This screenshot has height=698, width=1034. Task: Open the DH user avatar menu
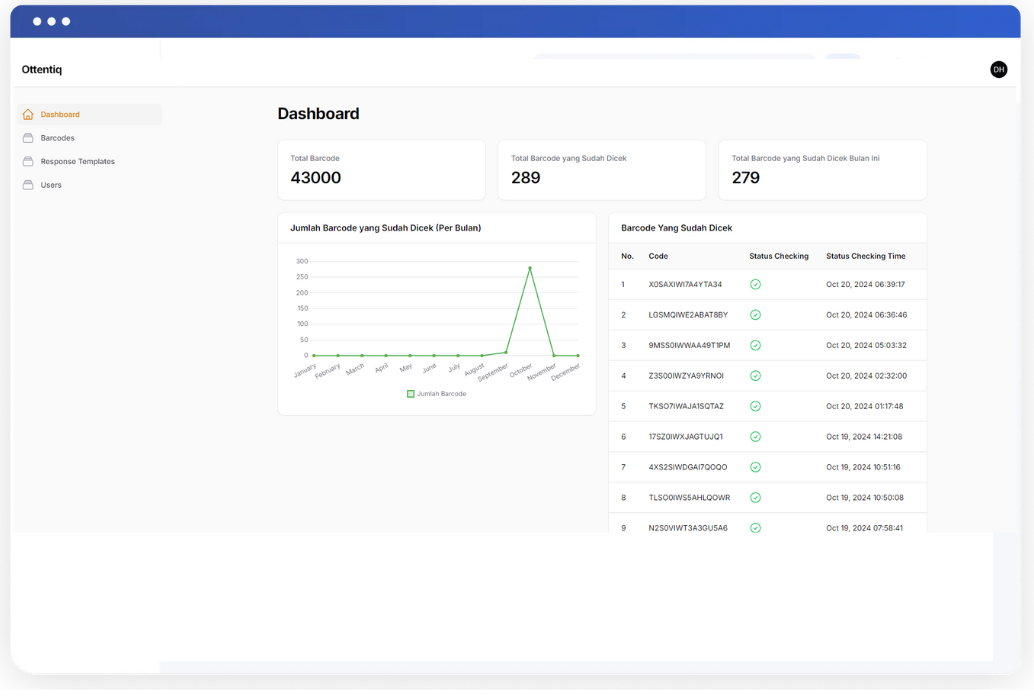[x=998, y=69]
